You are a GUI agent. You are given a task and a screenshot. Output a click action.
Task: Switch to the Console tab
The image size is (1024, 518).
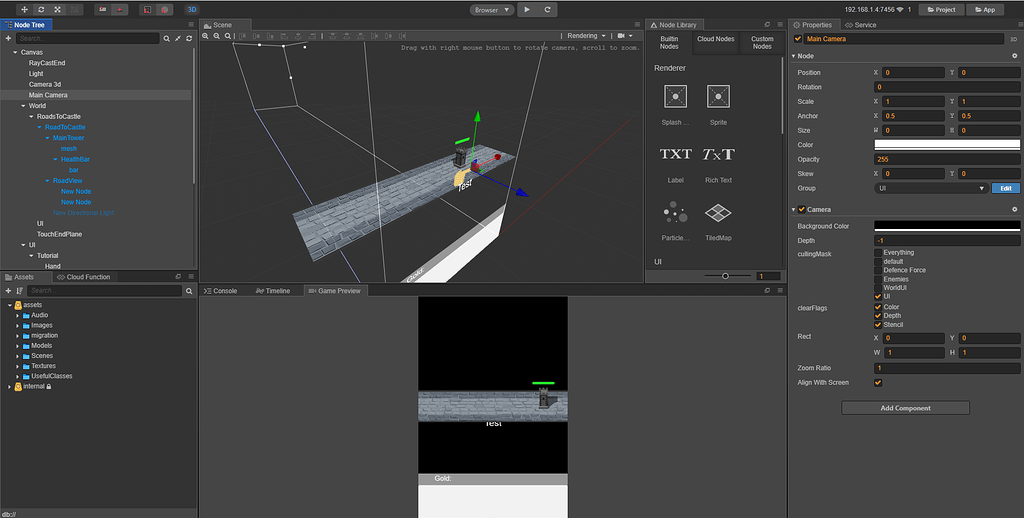[x=221, y=291]
